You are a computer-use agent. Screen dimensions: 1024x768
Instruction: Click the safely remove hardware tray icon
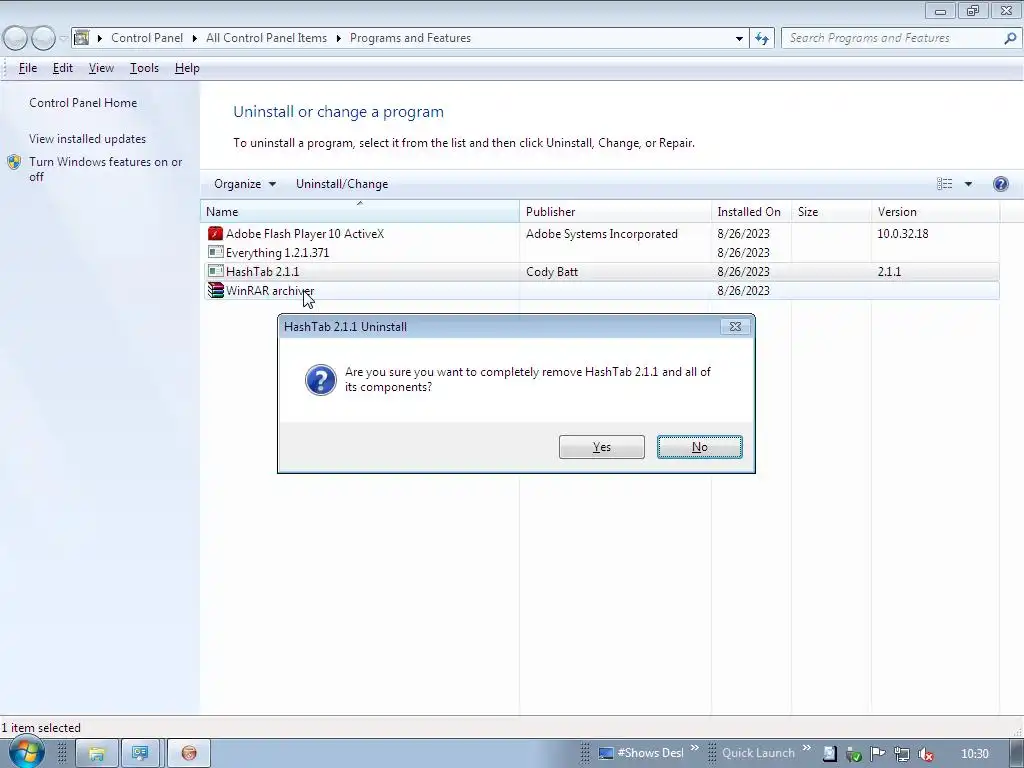(x=853, y=754)
